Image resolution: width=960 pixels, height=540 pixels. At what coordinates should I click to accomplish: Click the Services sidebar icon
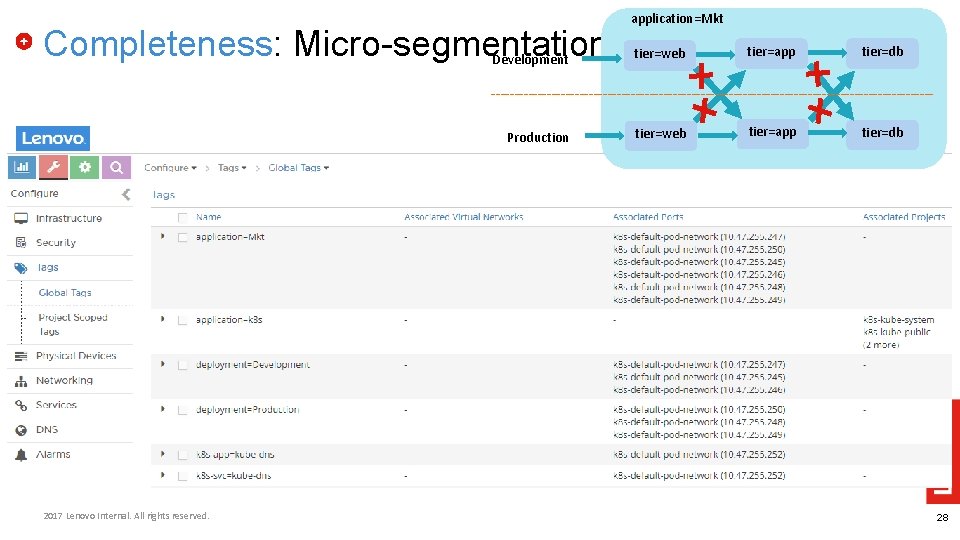(x=21, y=405)
